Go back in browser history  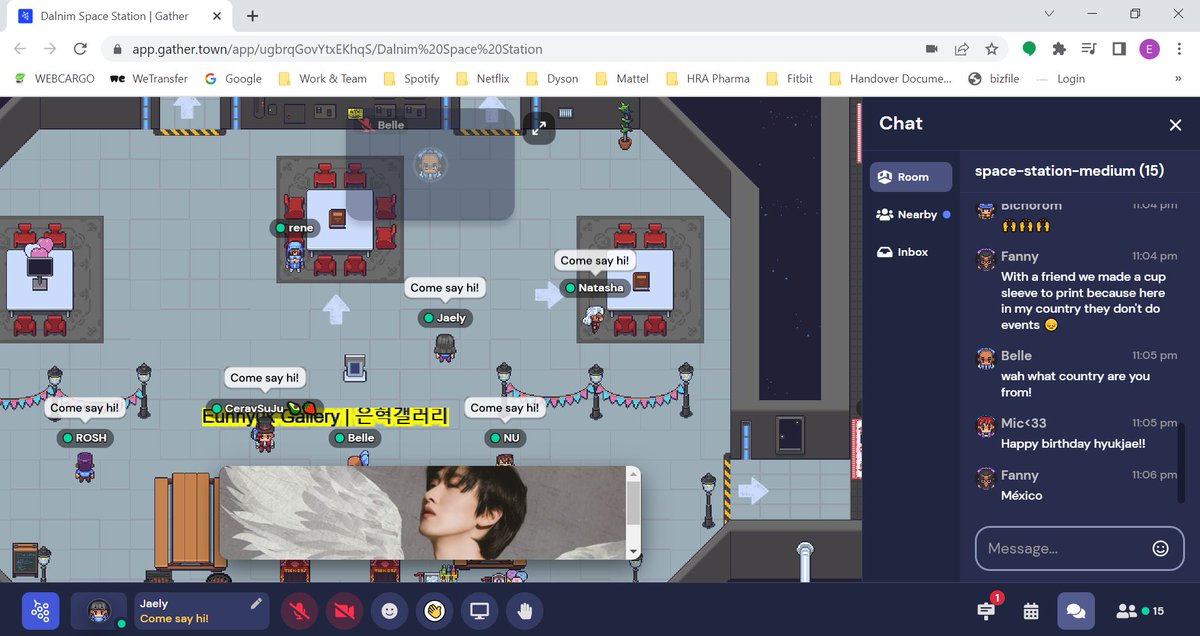20,48
